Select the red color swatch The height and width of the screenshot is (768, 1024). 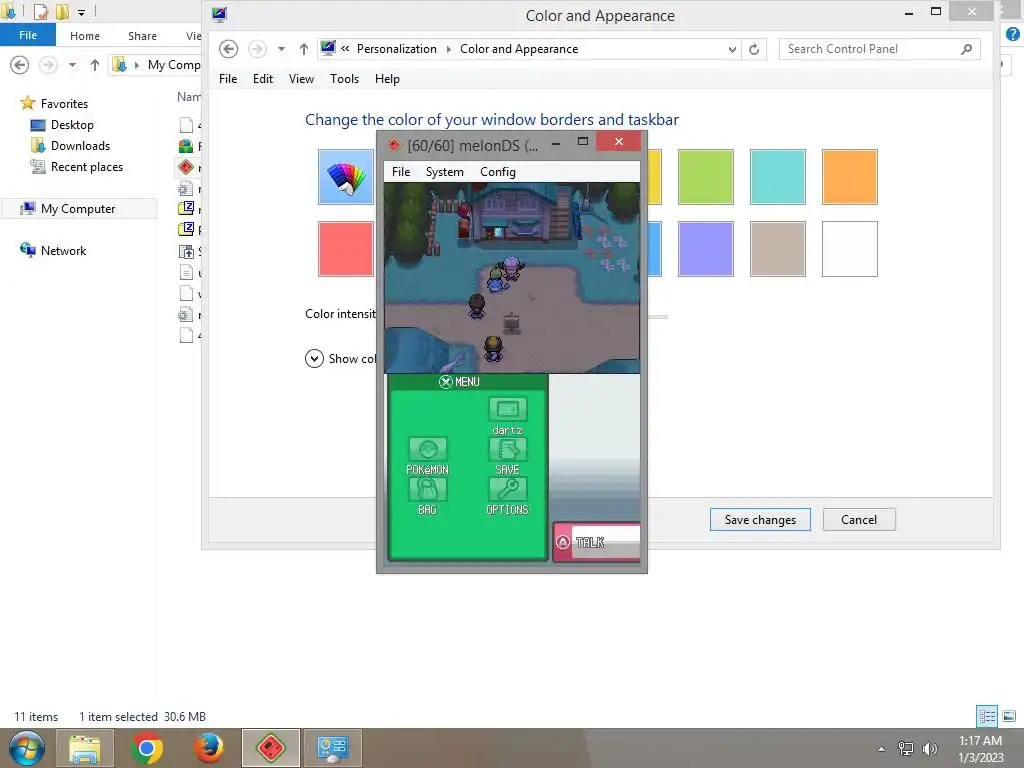point(345,249)
